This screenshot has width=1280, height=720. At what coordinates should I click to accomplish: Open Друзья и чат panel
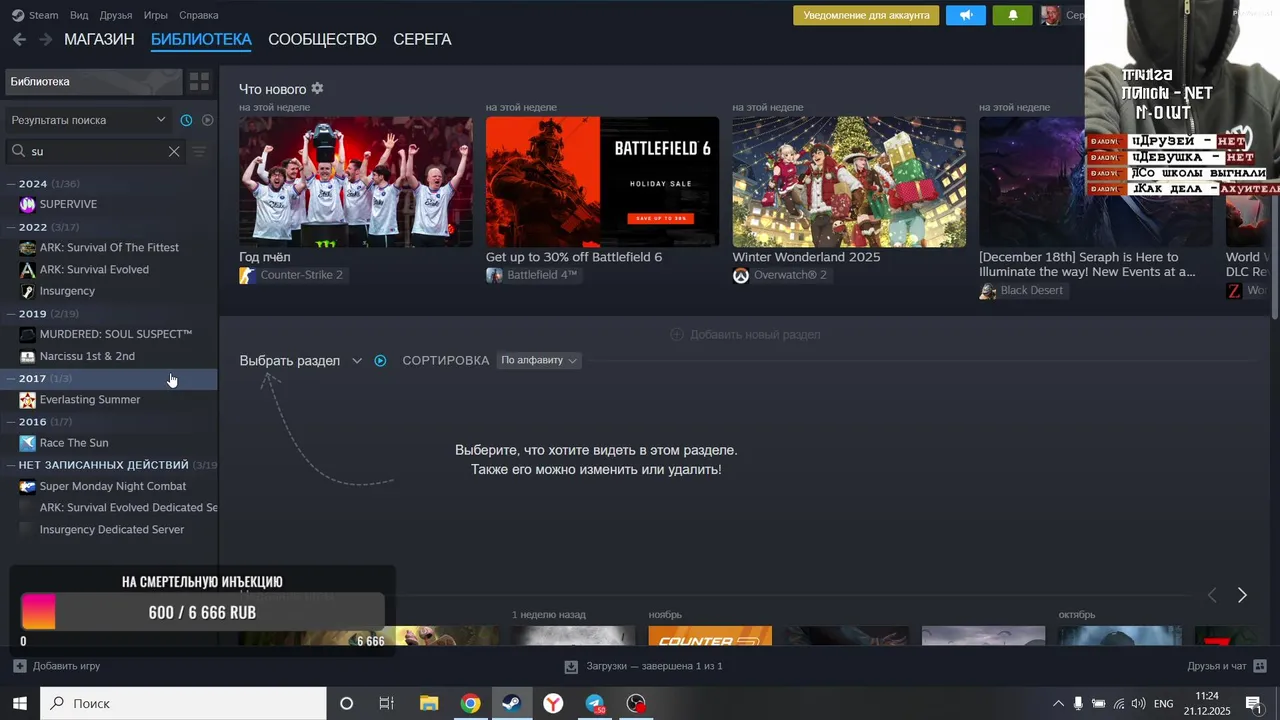tap(1227, 666)
